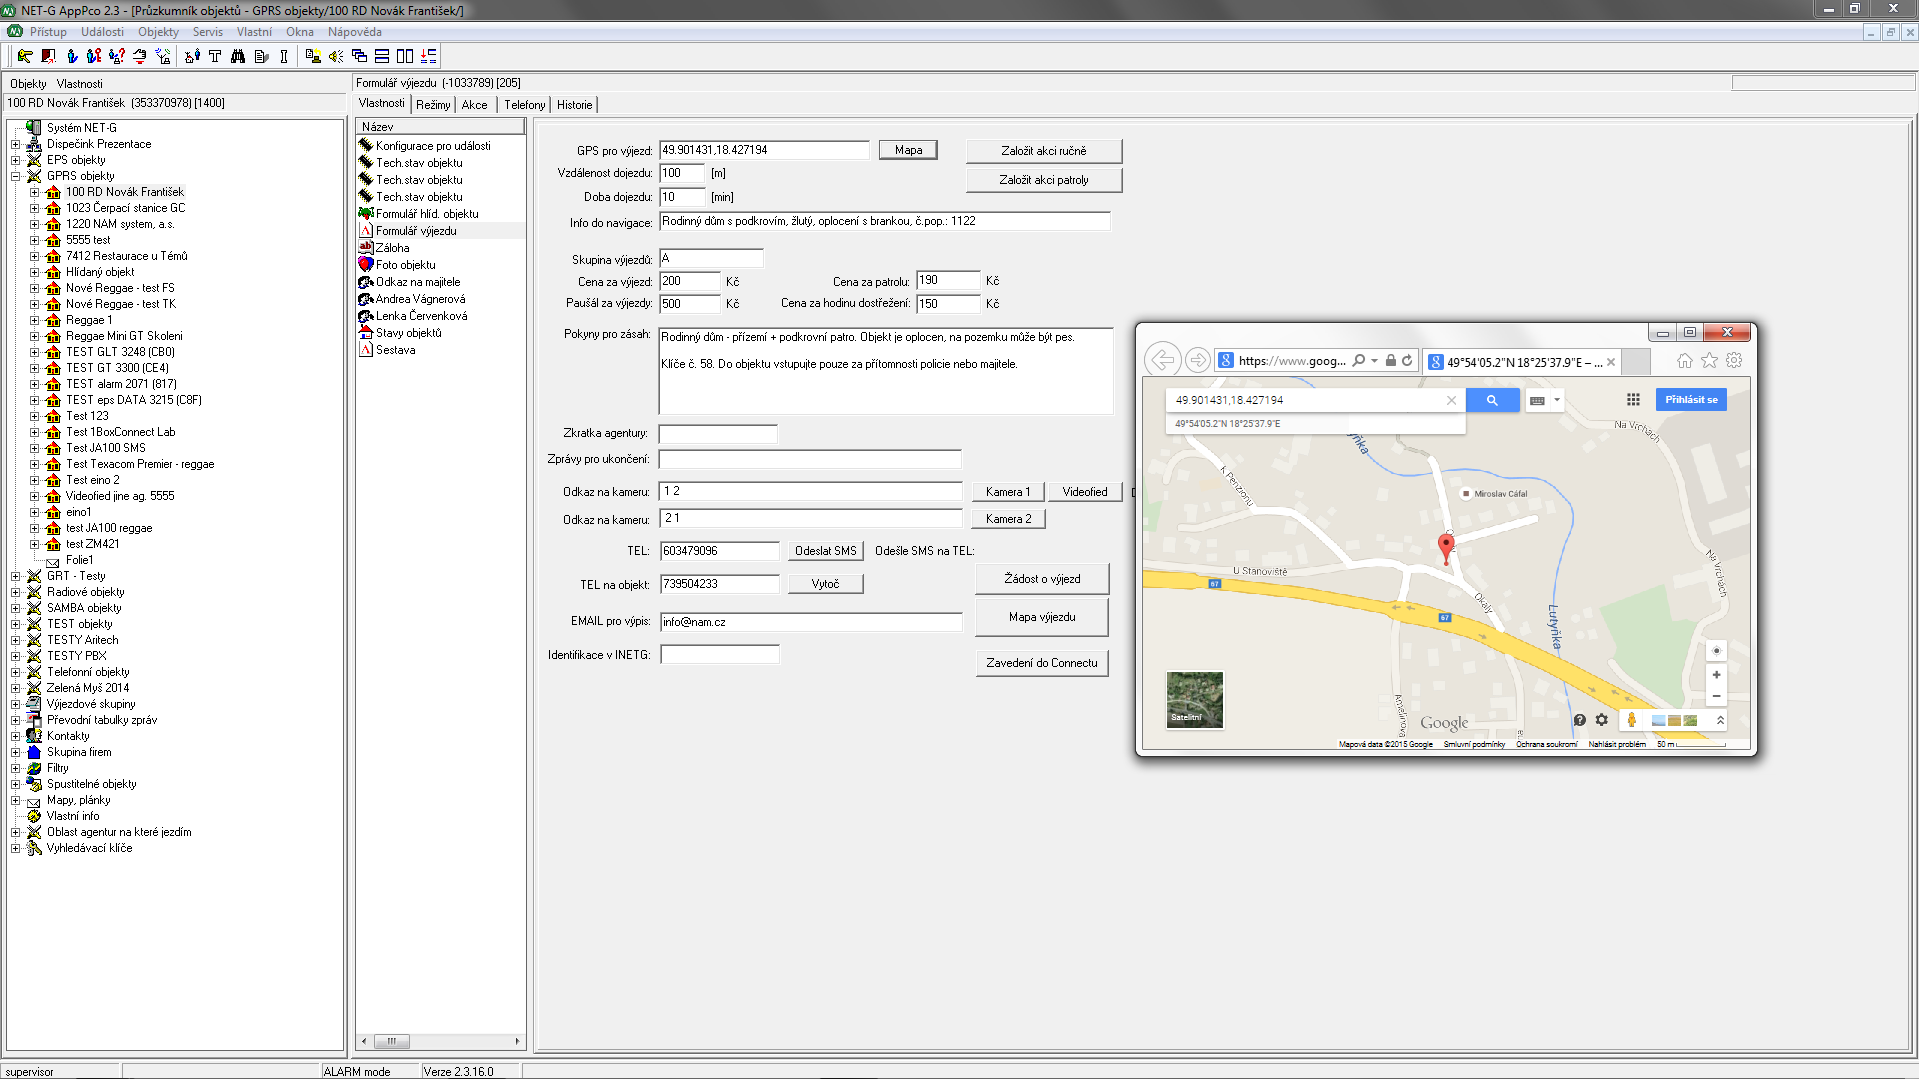Expand the 100 RD Novák František node
1919x1079 pixels.
point(34,192)
